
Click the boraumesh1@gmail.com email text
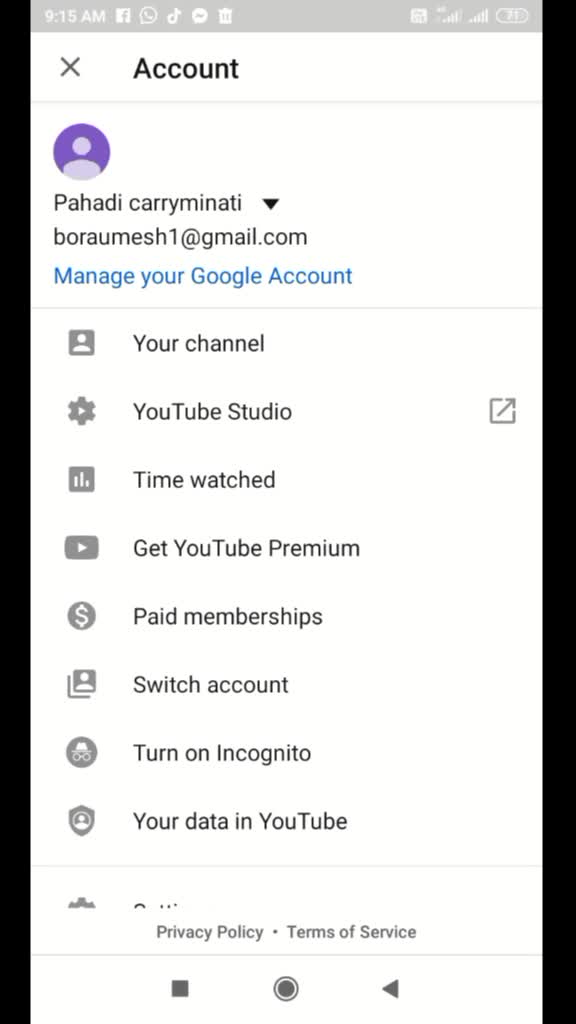coord(180,237)
